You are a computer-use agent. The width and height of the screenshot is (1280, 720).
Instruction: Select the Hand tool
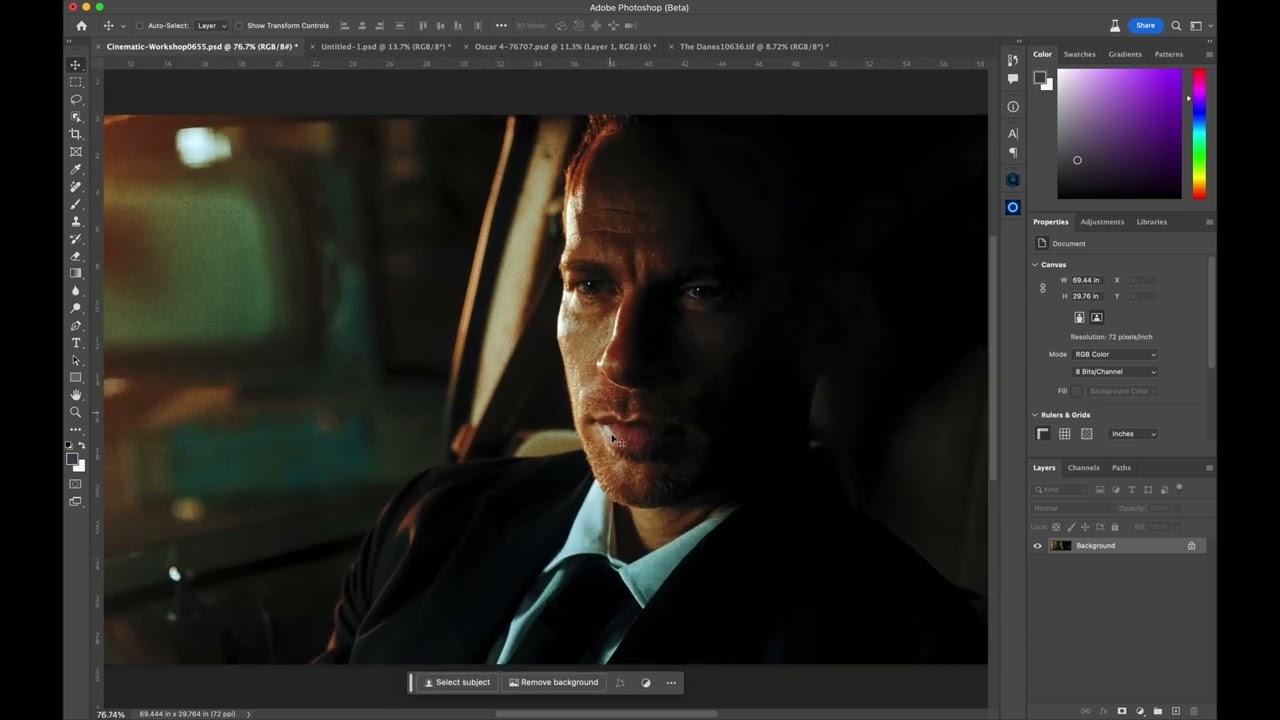point(75,395)
